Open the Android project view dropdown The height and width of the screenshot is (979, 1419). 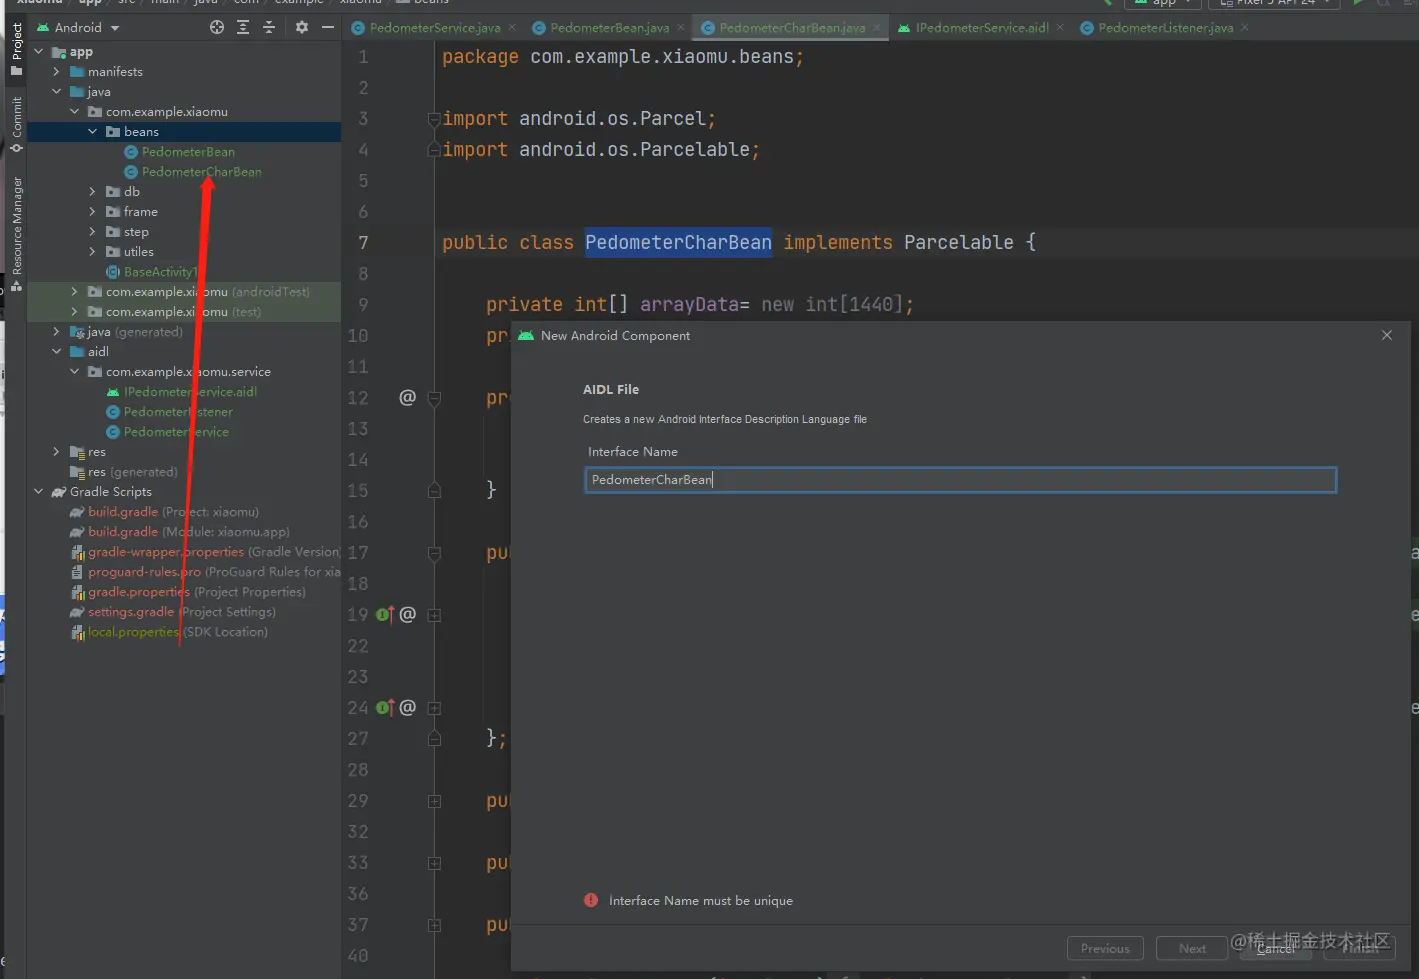click(x=78, y=28)
